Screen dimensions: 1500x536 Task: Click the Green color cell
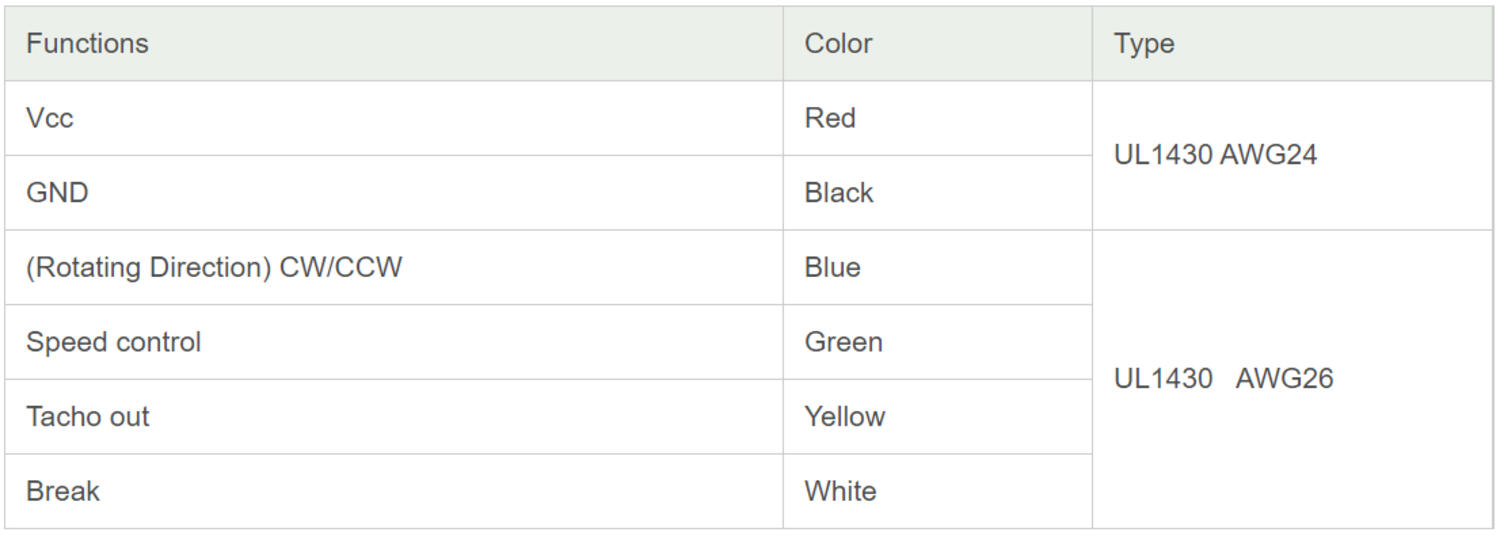tap(843, 342)
